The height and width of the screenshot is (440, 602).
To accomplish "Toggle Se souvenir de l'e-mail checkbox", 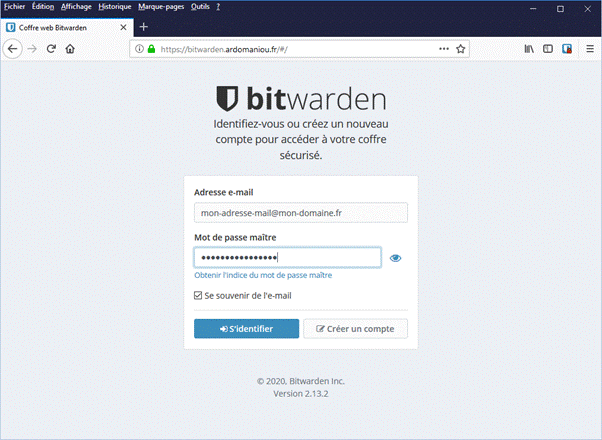I will [x=198, y=295].
